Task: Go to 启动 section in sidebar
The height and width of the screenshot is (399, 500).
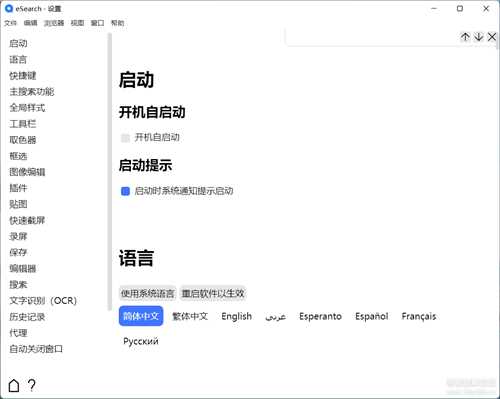Action: 18,43
